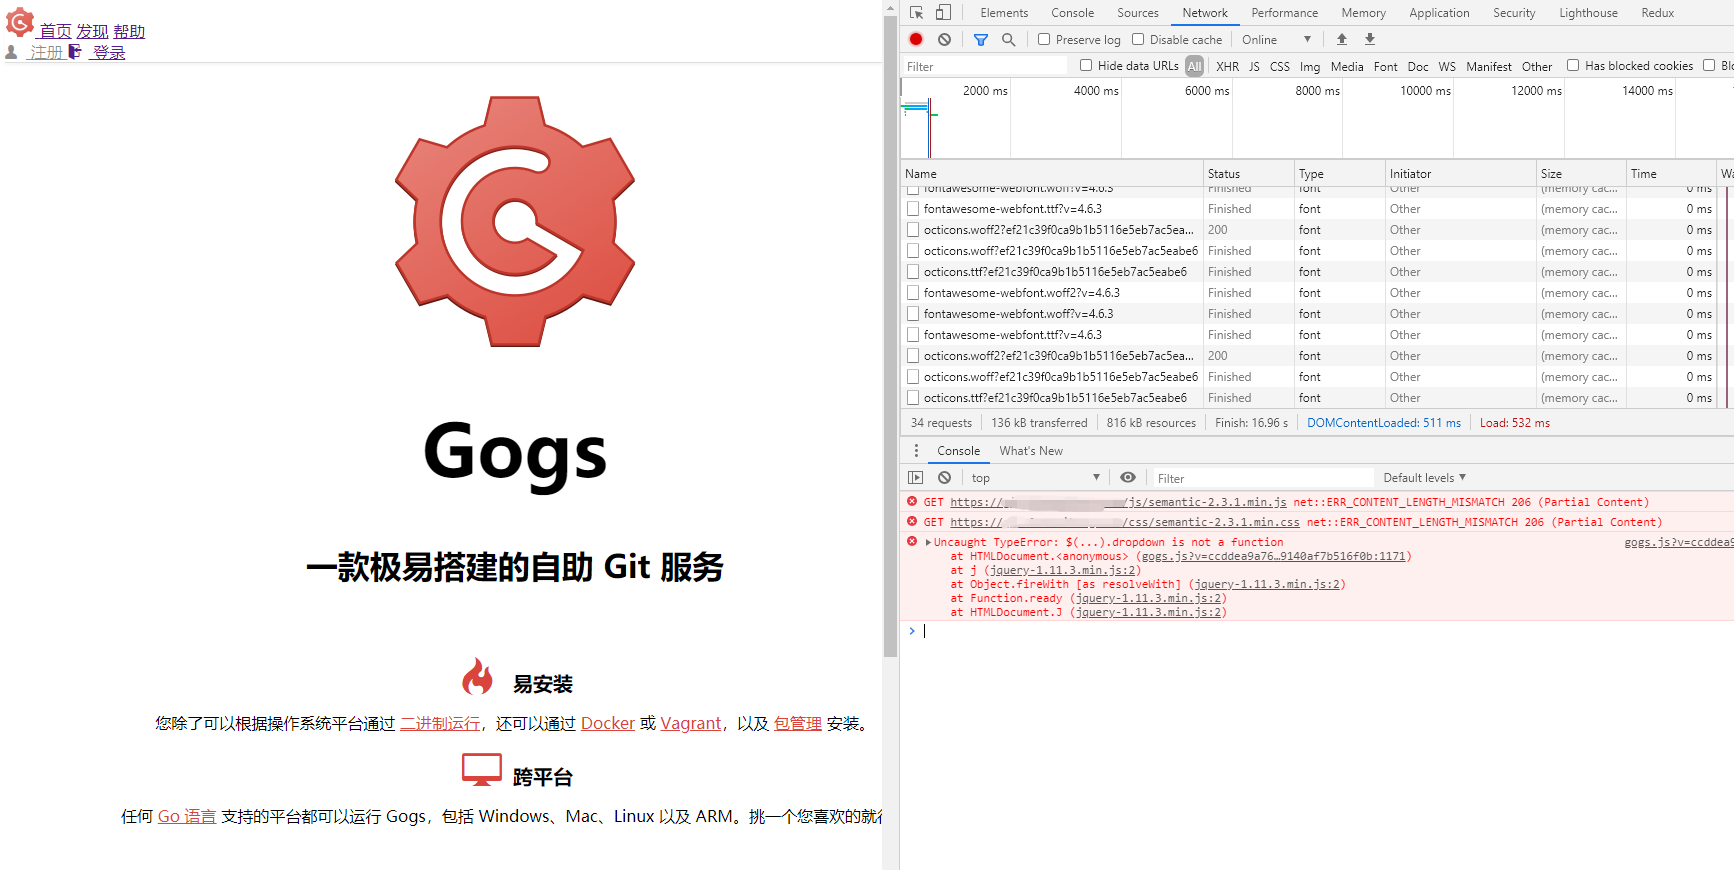This screenshot has width=1734, height=870.
Task: Open network search magnifier
Action: (x=1008, y=40)
